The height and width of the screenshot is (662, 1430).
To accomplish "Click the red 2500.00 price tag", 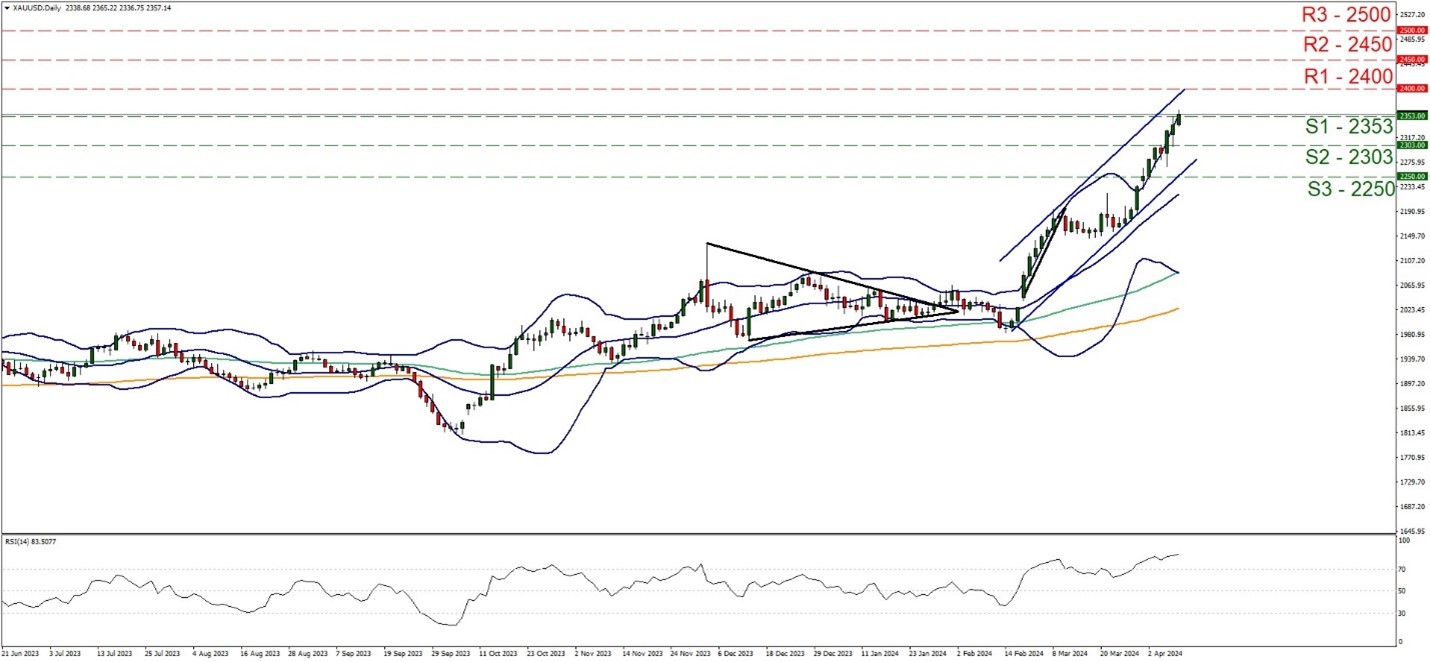I will click(1411, 31).
